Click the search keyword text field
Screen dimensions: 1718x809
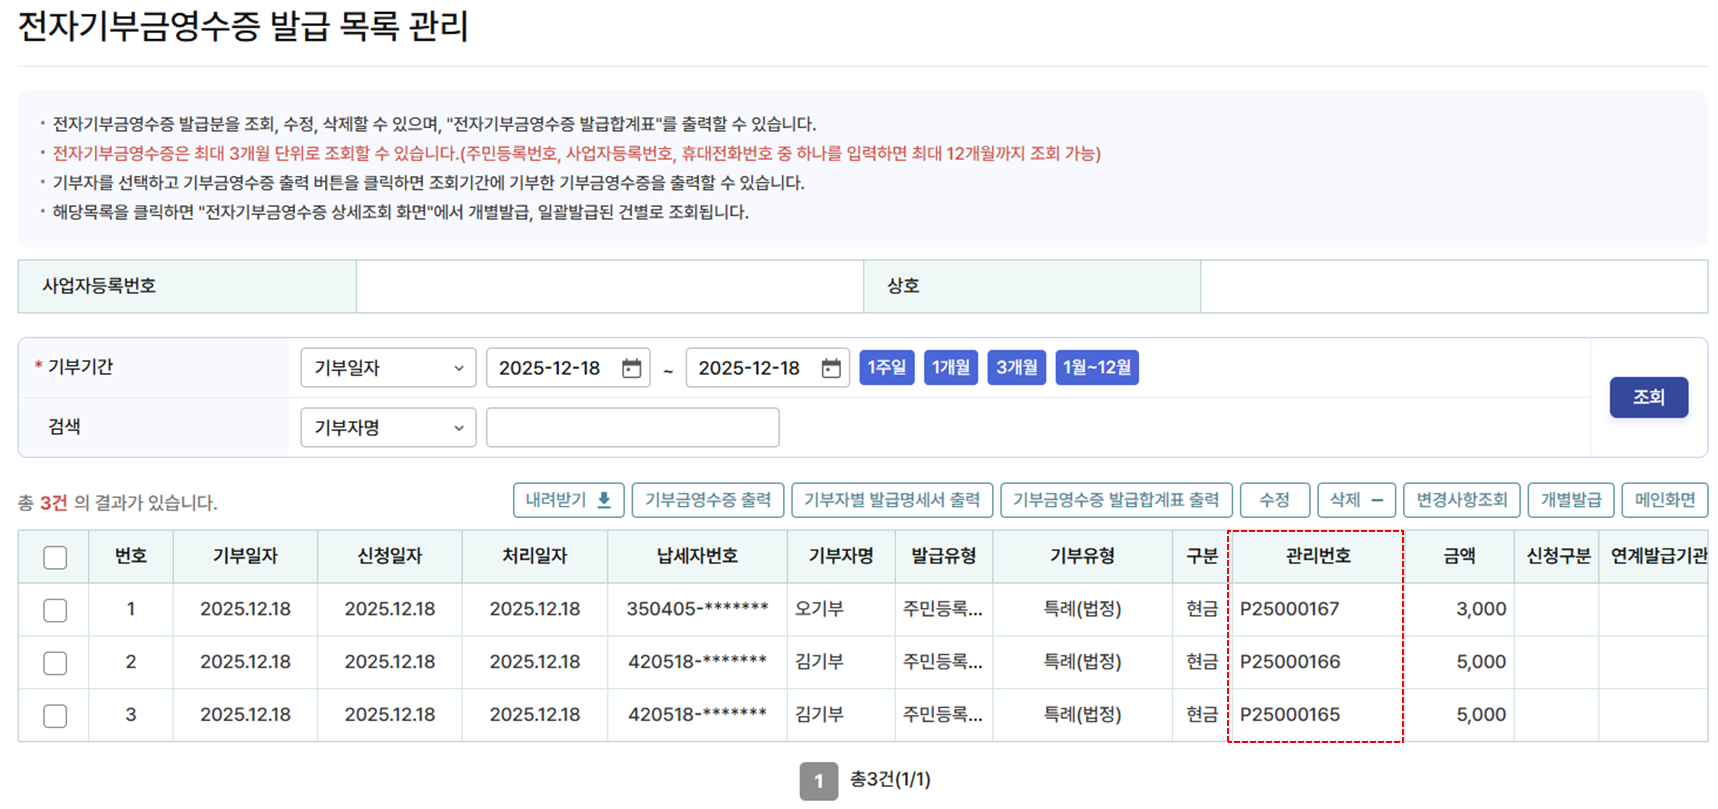632,428
